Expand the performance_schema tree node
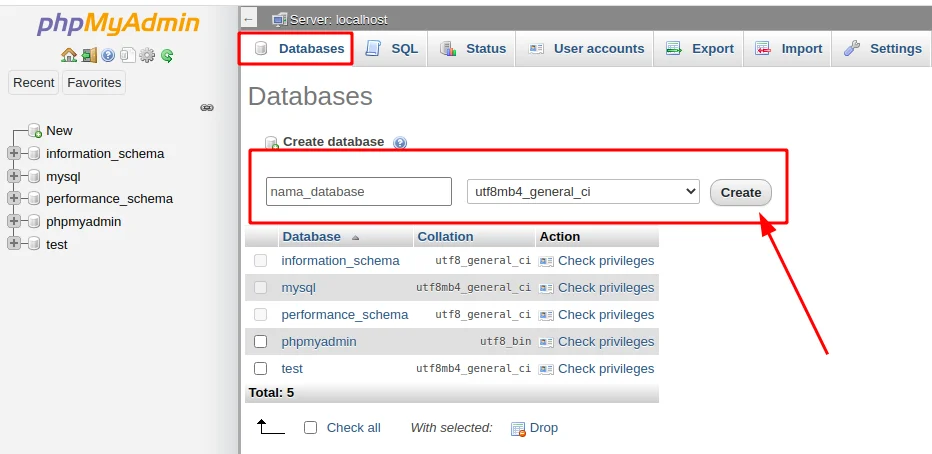Image resolution: width=932 pixels, height=454 pixels. point(14,199)
